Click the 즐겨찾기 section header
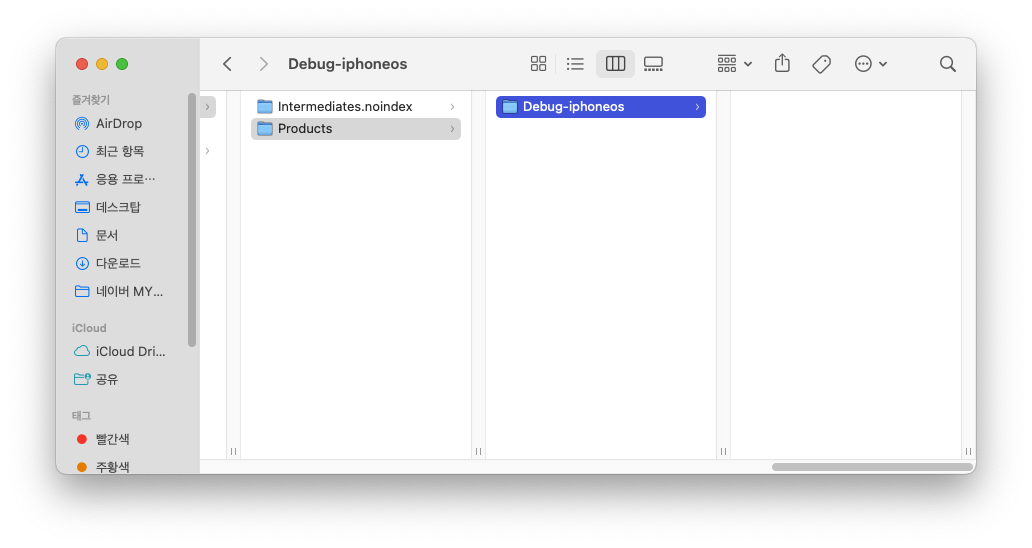 coord(91,99)
